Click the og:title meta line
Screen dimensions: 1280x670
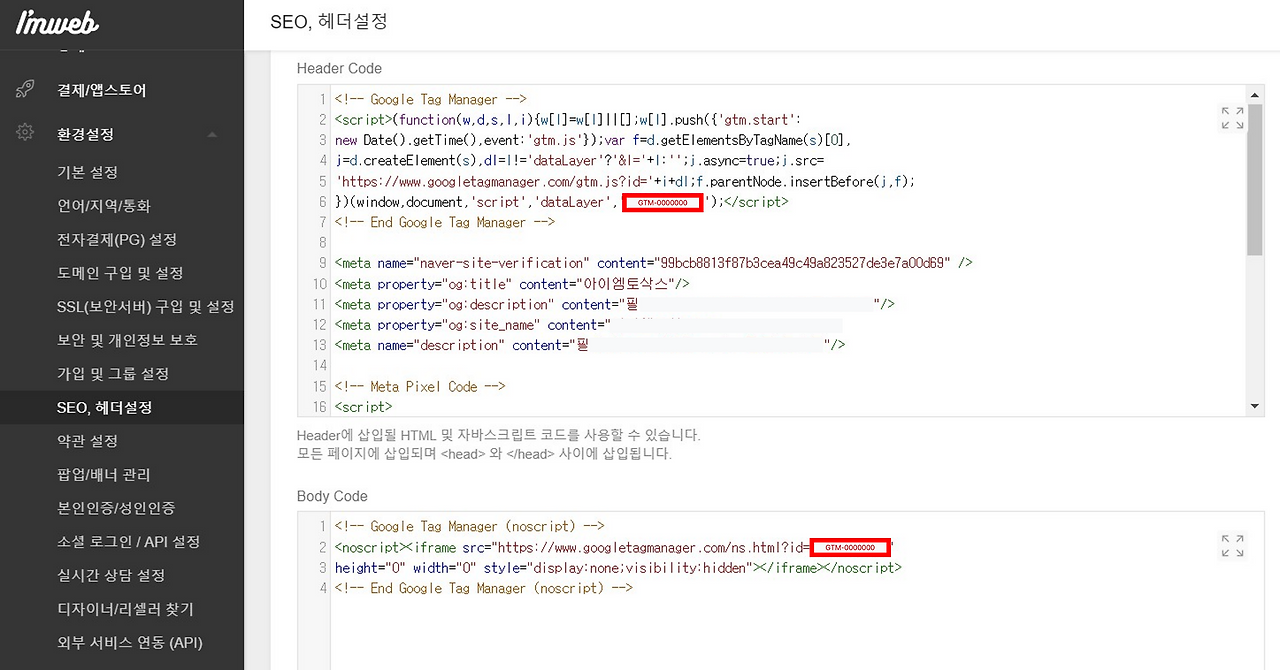(x=512, y=284)
